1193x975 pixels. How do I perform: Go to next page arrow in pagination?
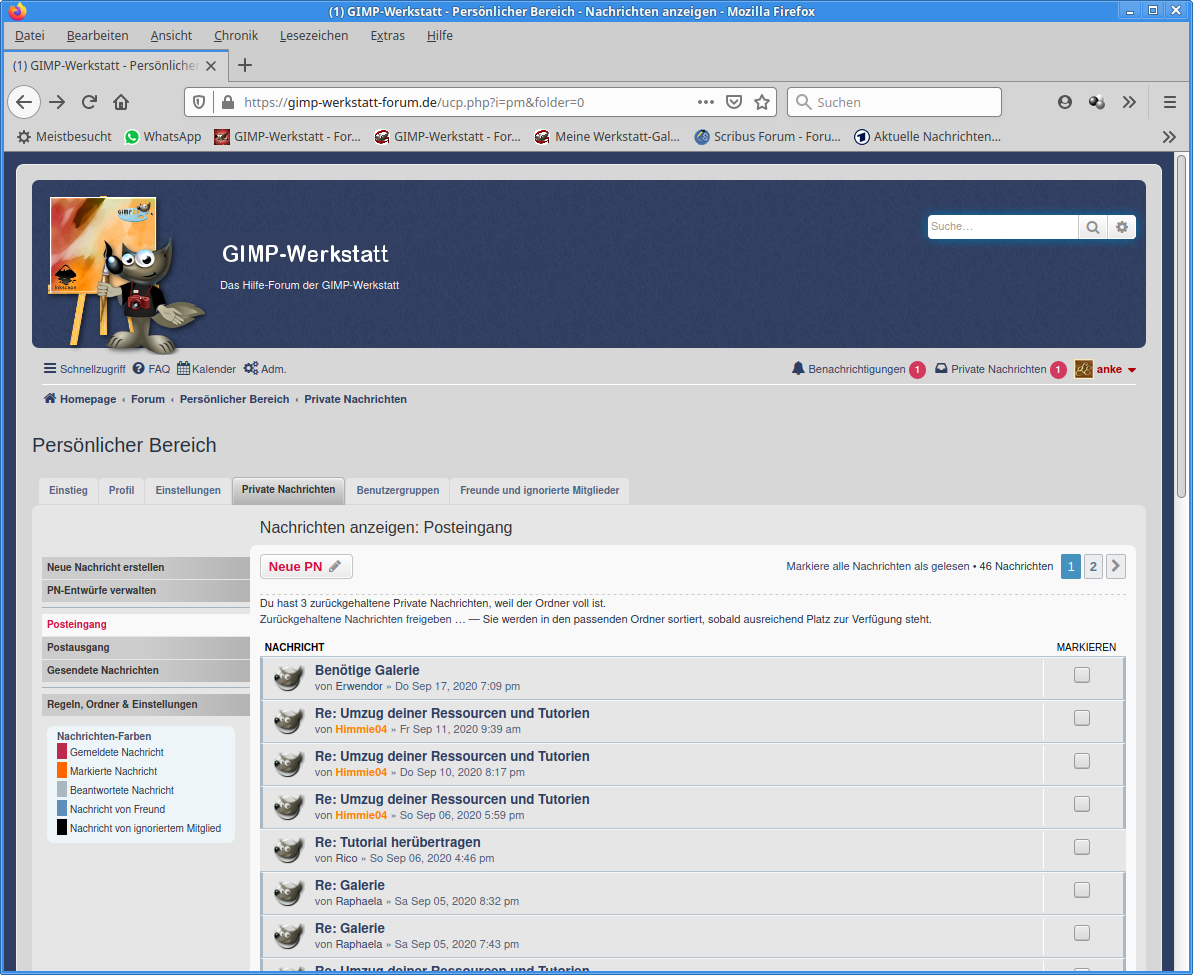[1115, 566]
